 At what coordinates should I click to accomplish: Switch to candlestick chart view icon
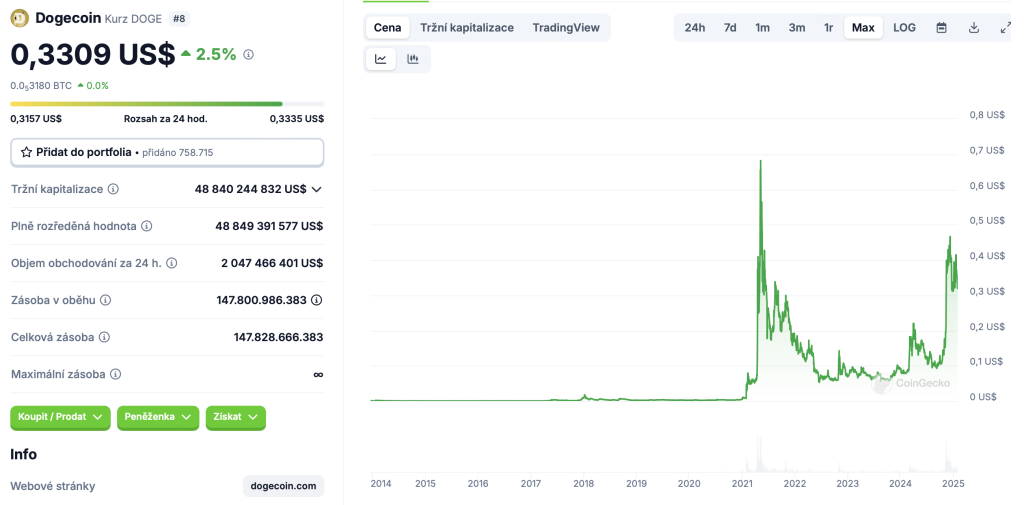413,59
